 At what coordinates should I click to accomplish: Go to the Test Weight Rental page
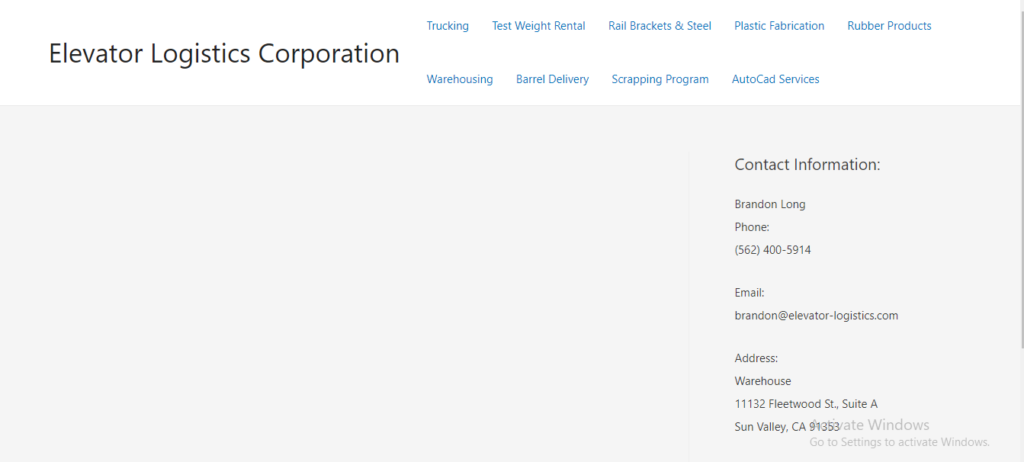[x=538, y=26]
